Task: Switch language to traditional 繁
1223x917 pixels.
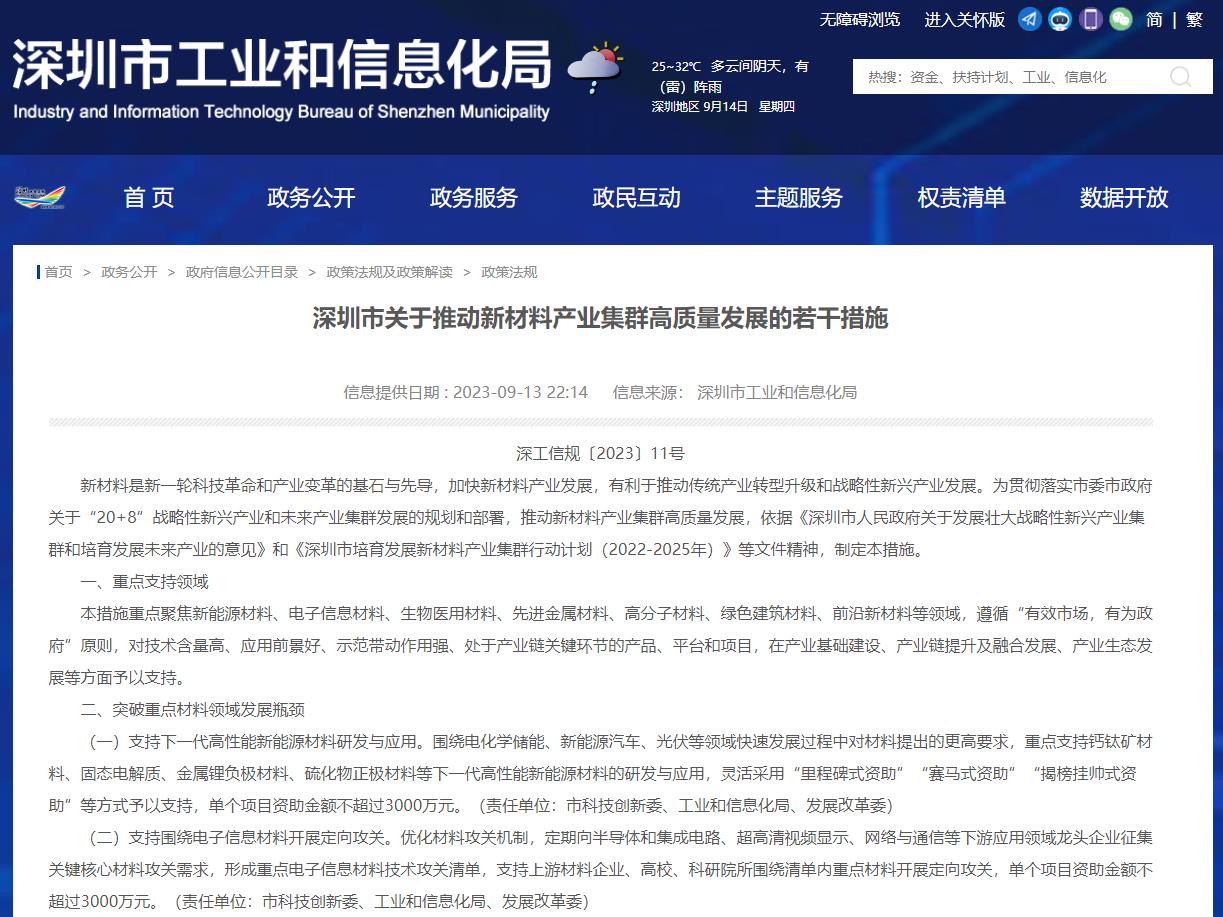Action: point(1194,19)
